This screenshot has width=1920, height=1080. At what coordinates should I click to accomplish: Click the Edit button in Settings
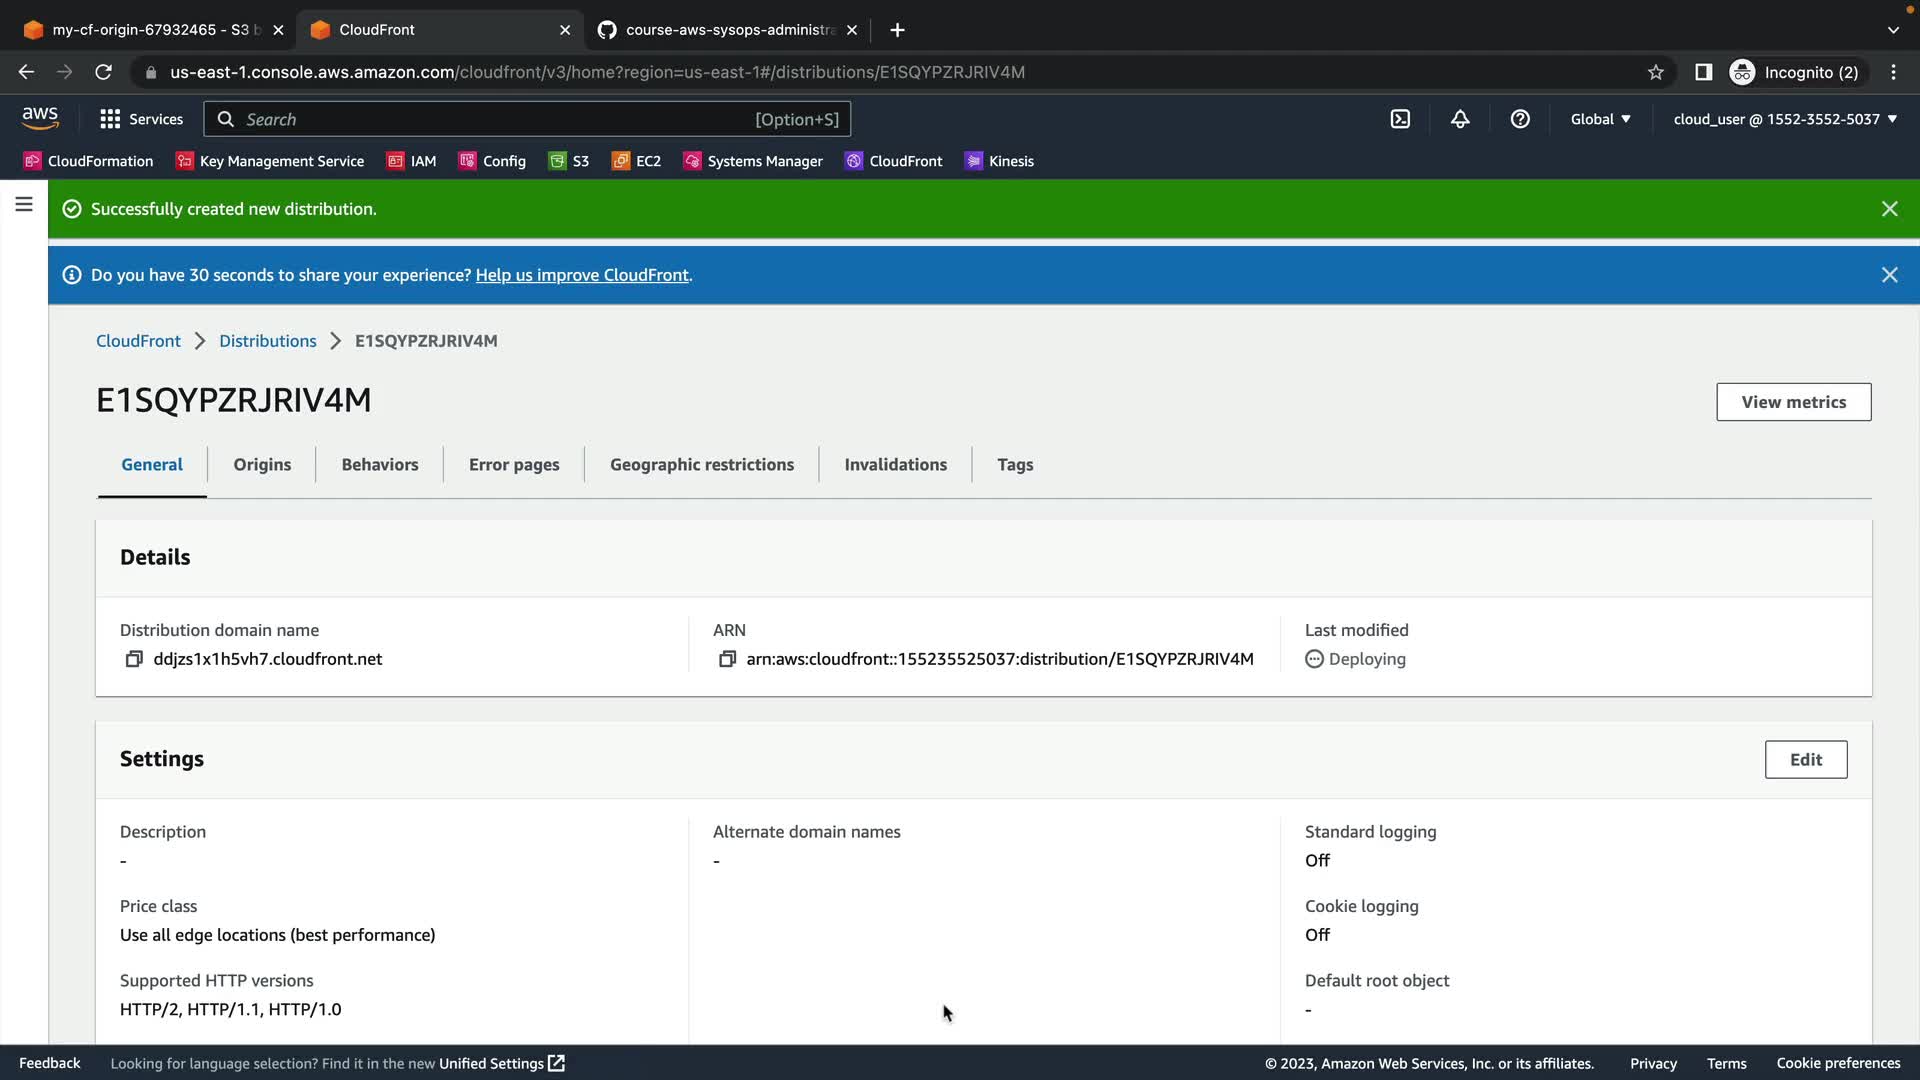tap(1805, 760)
